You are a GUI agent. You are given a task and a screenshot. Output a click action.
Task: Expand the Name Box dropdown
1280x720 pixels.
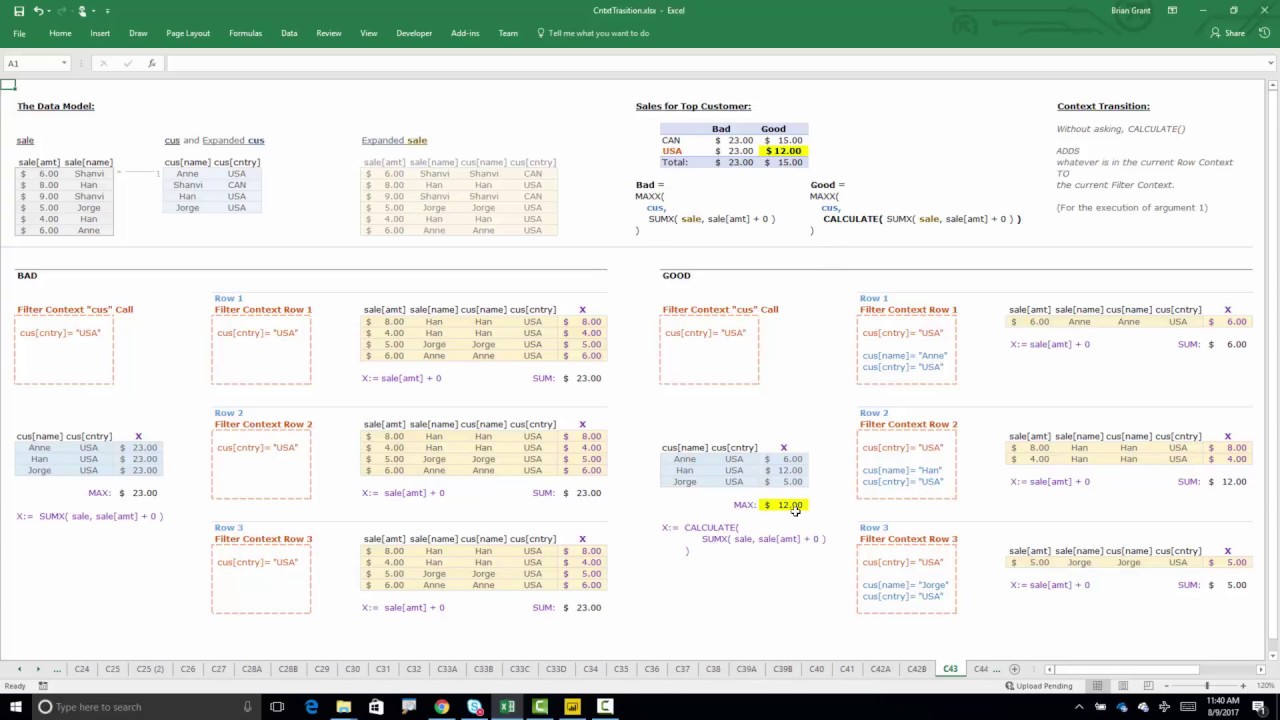coord(64,63)
